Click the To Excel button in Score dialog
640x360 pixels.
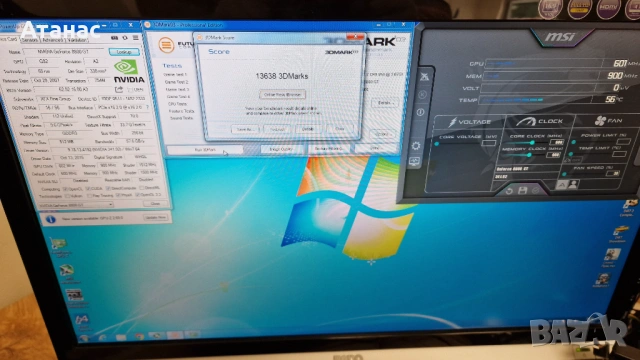click(277, 129)
